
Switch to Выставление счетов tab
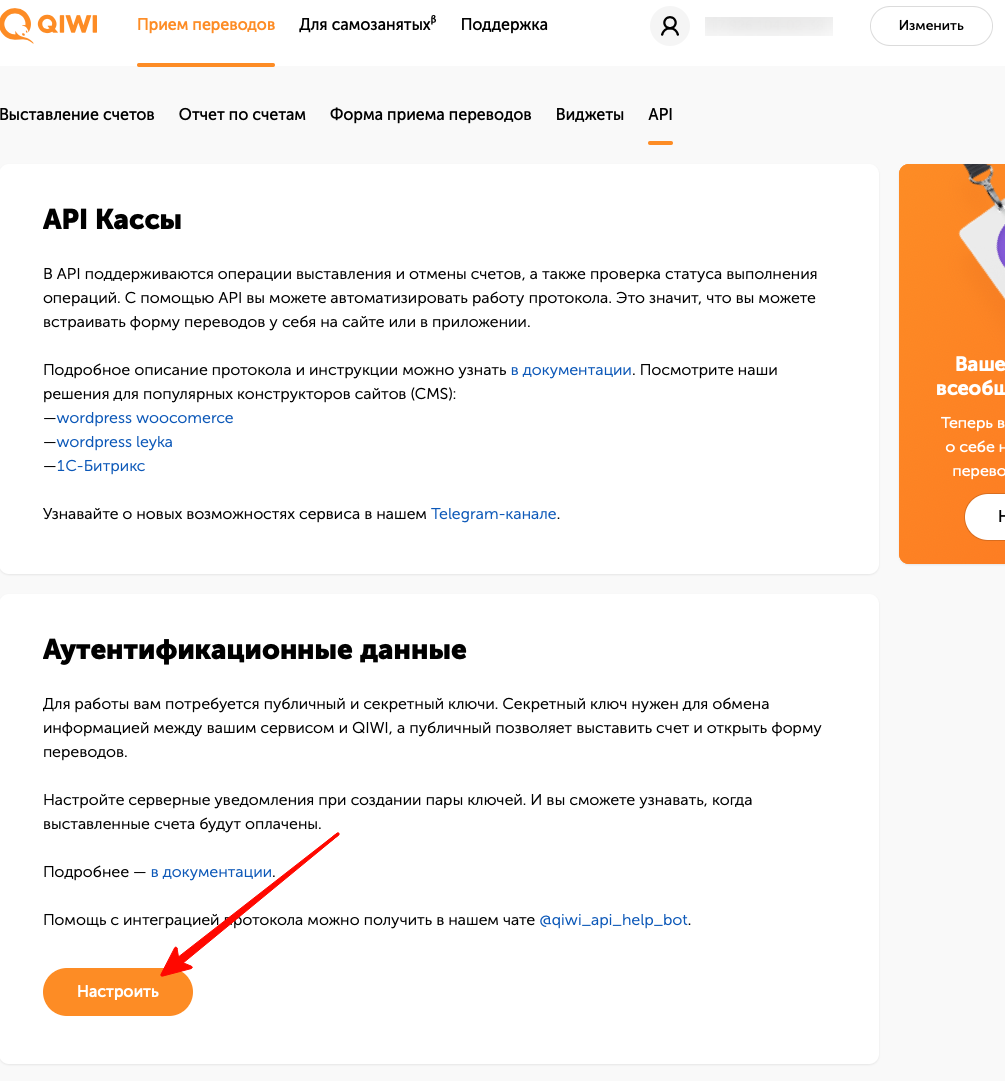pyautogui.click(x=77, y=114)
